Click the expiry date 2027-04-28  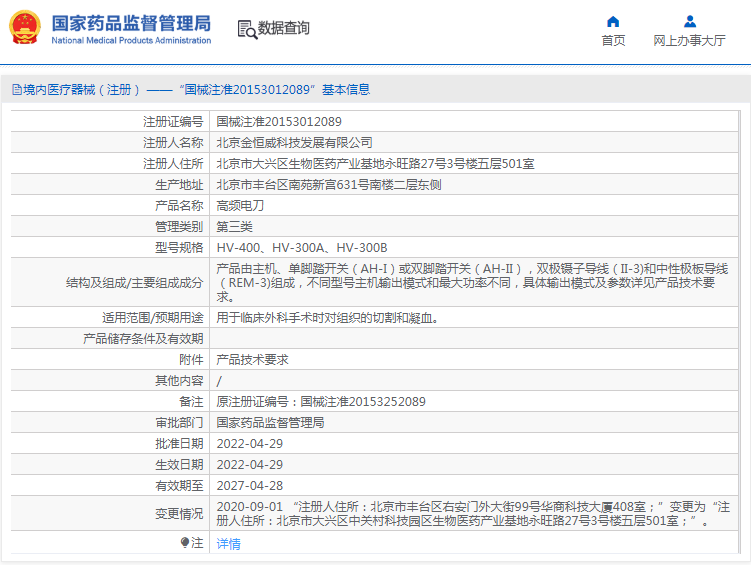point(249,485)
